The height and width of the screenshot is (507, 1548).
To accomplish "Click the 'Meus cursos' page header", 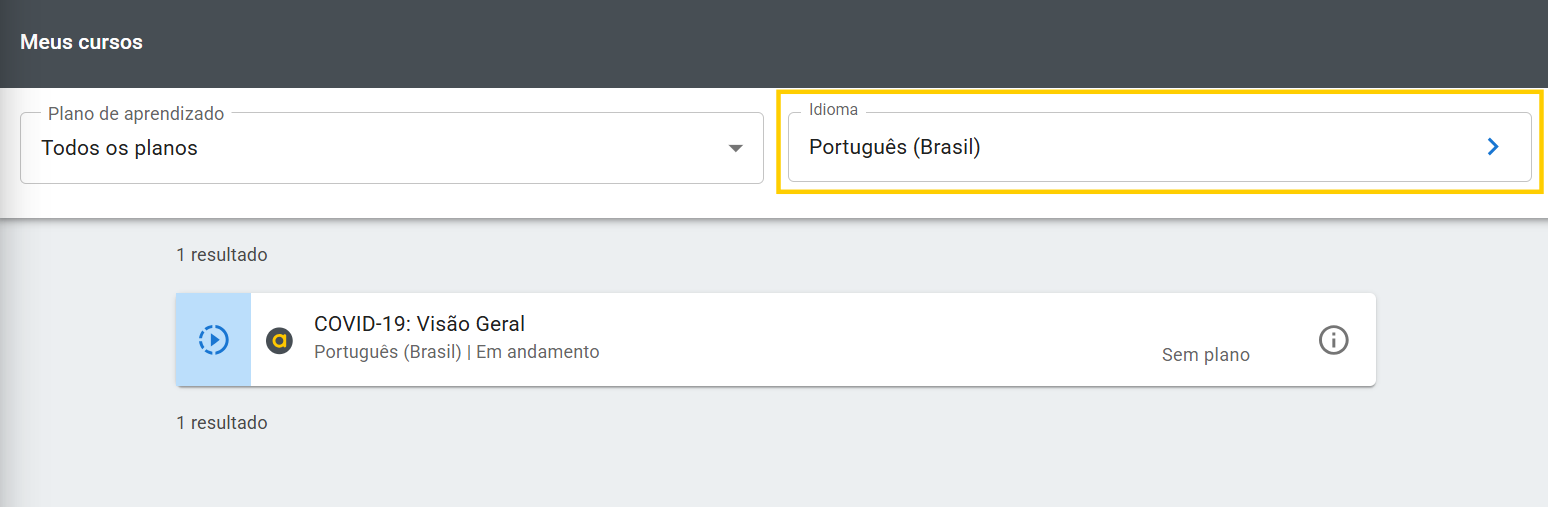I will click(x=81, y=42).
